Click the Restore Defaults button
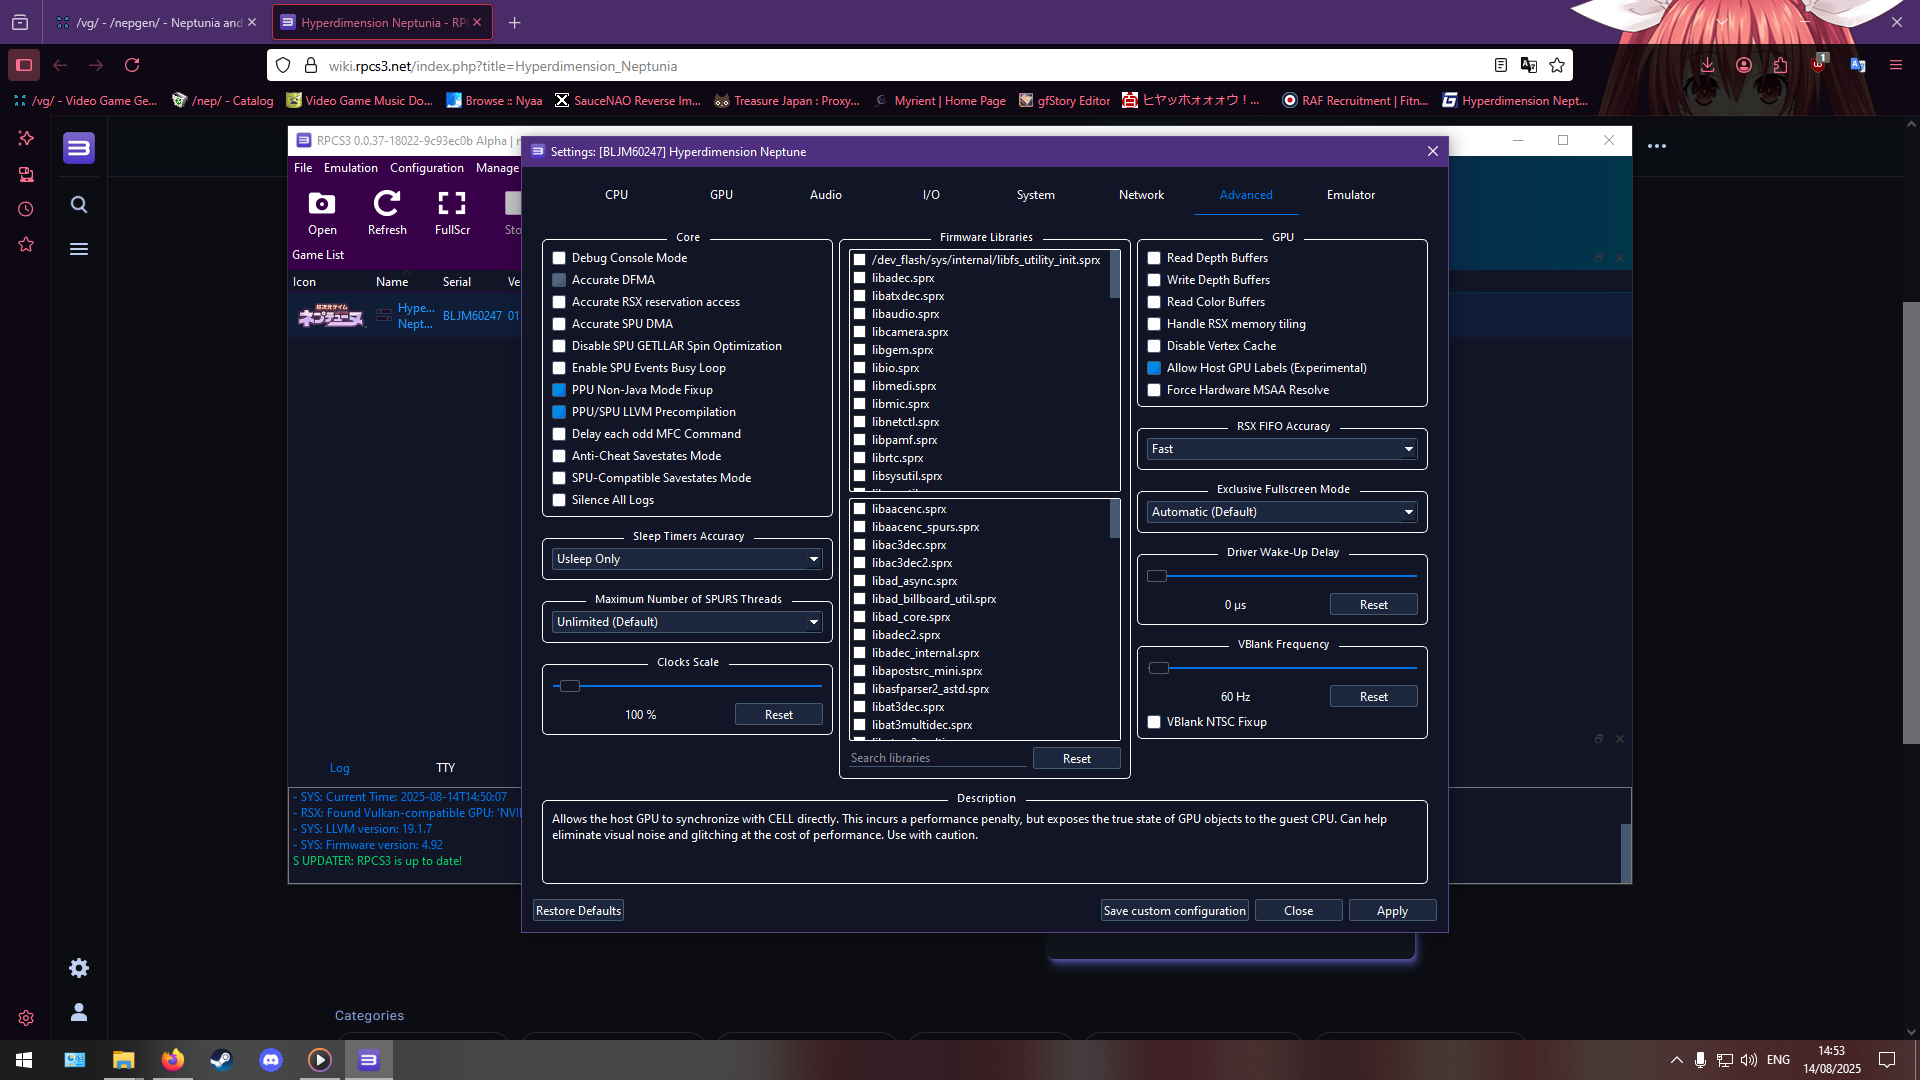 (x=578, y=911)
